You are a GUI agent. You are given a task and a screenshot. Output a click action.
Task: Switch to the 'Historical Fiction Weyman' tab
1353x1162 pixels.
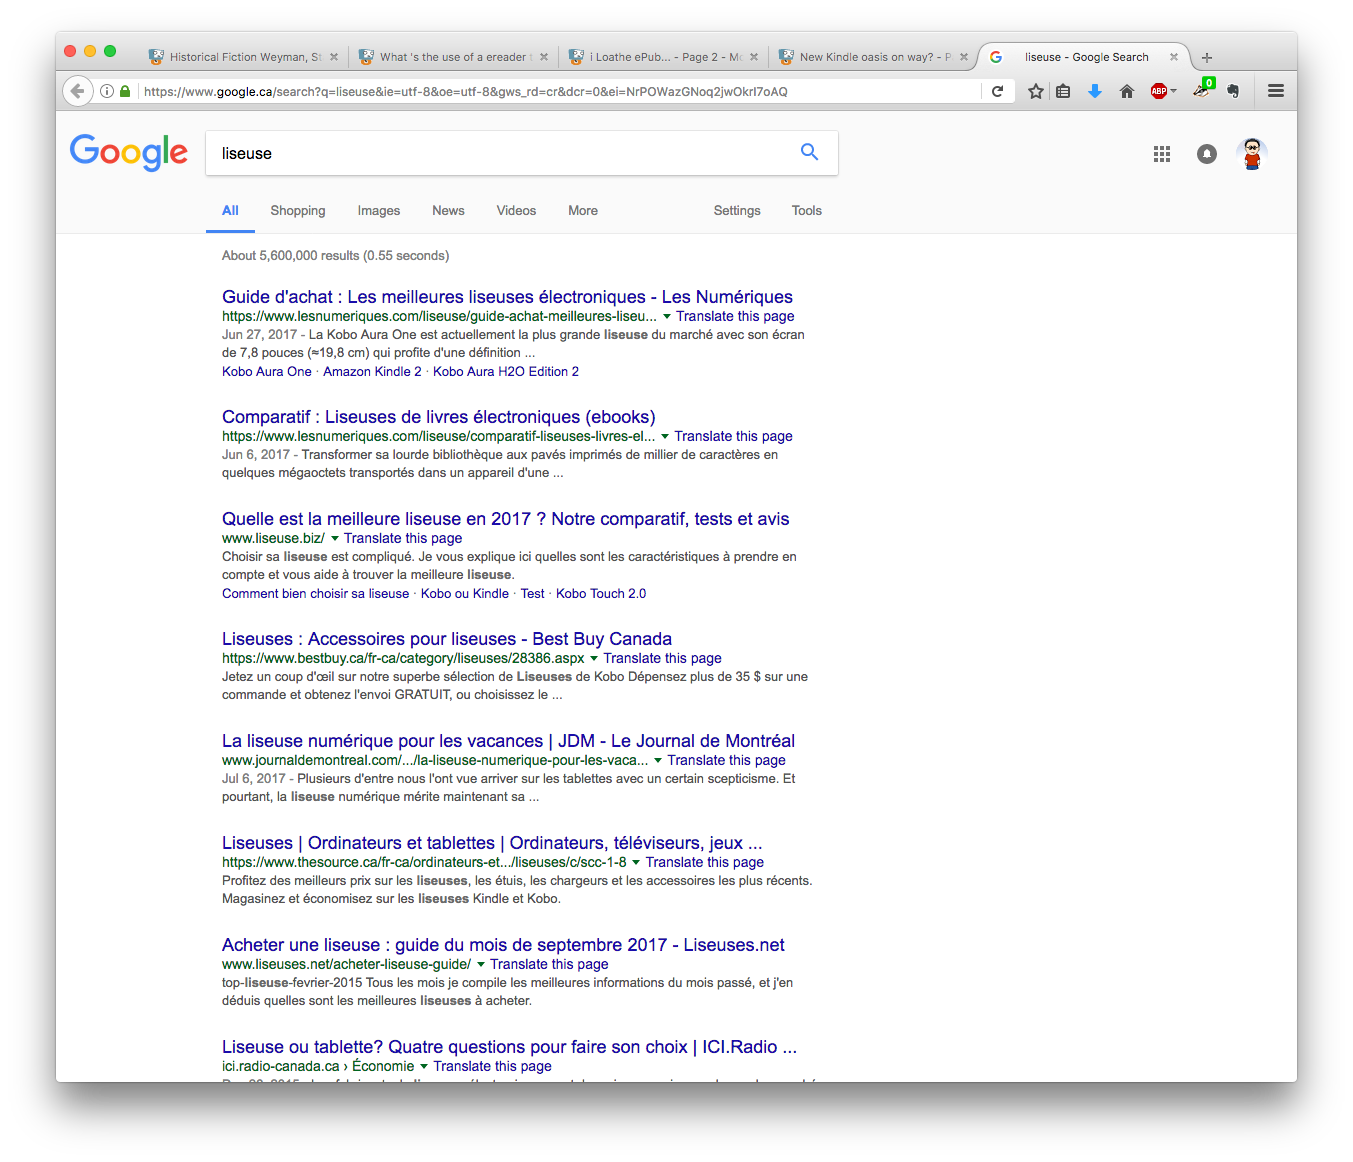coord(244,57)
